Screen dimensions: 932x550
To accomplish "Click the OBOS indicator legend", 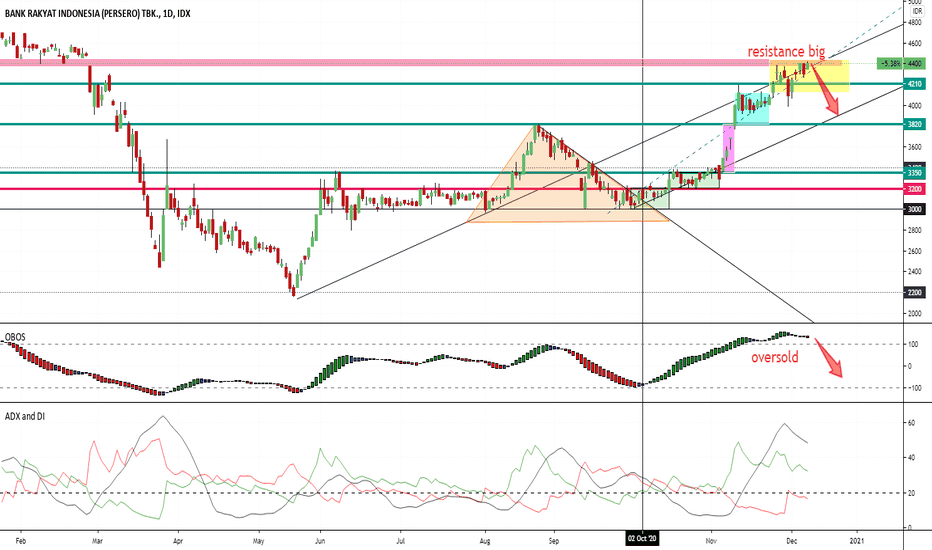I will point(15,337).
